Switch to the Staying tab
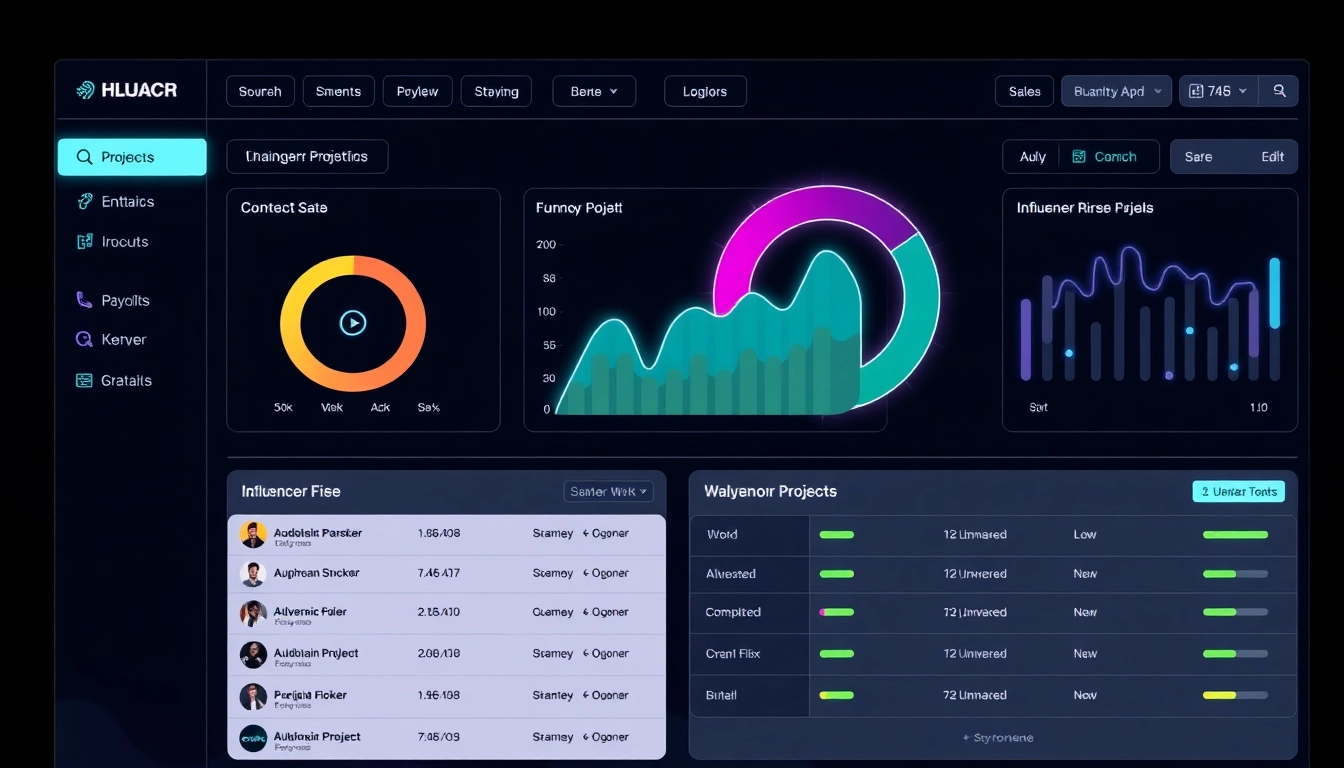Viewport: 1344px width, 768px height. pyautogui.click(x=496, y=90)
